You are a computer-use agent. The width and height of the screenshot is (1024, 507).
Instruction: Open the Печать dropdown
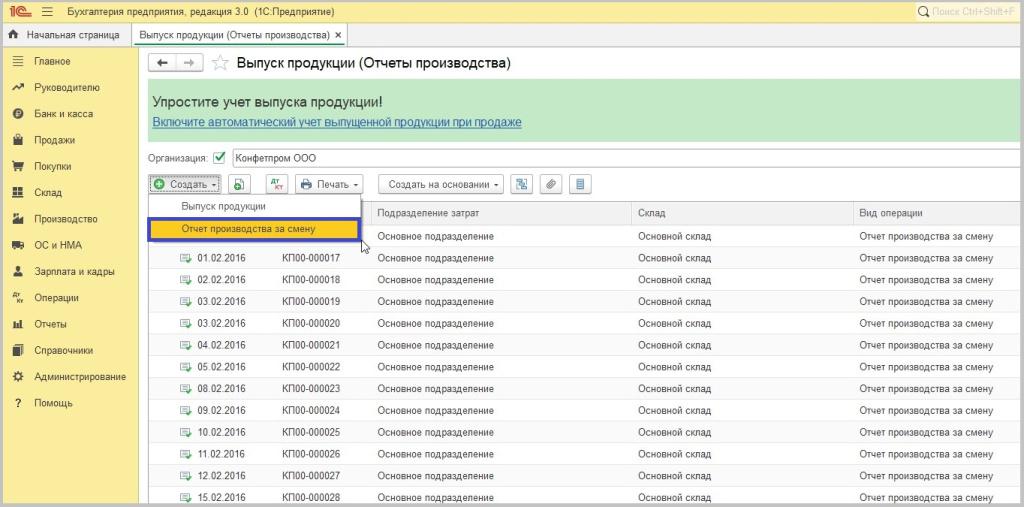pos(330,184)
